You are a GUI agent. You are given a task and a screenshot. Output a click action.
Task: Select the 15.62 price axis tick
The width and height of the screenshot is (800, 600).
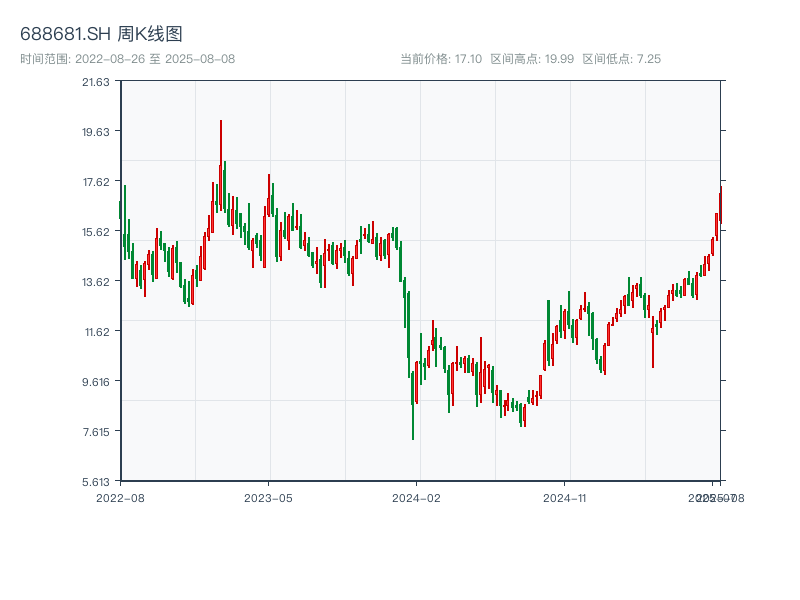click(x=96, y=231)
